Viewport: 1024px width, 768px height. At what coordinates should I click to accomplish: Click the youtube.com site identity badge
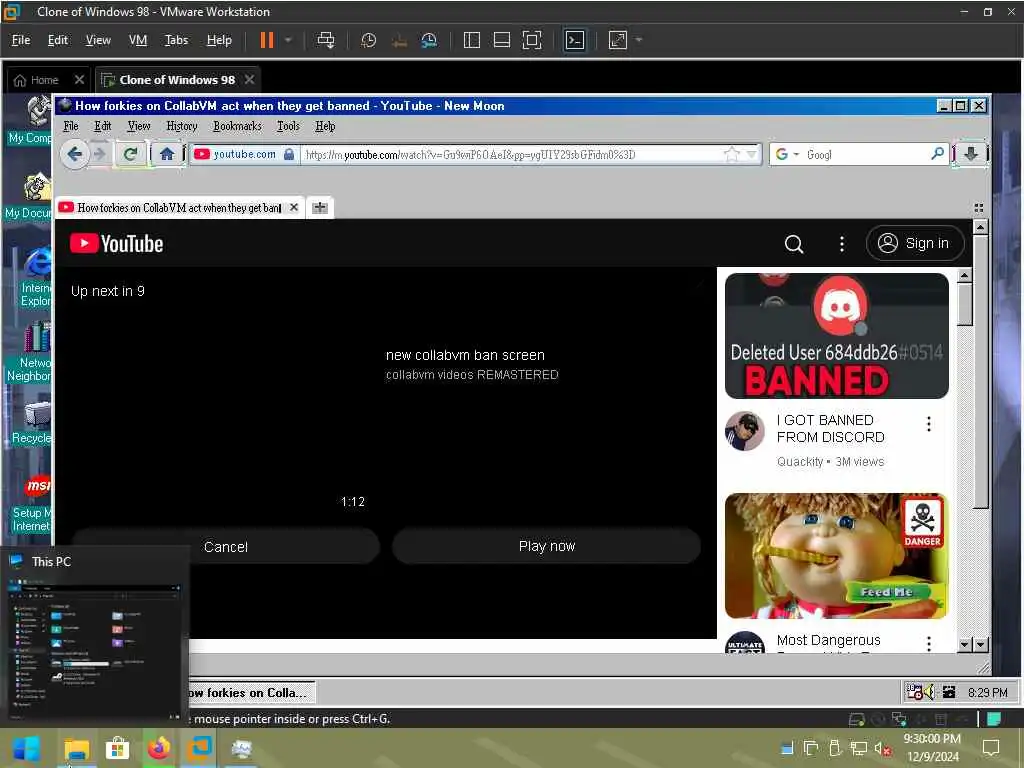tap(244, 155)
